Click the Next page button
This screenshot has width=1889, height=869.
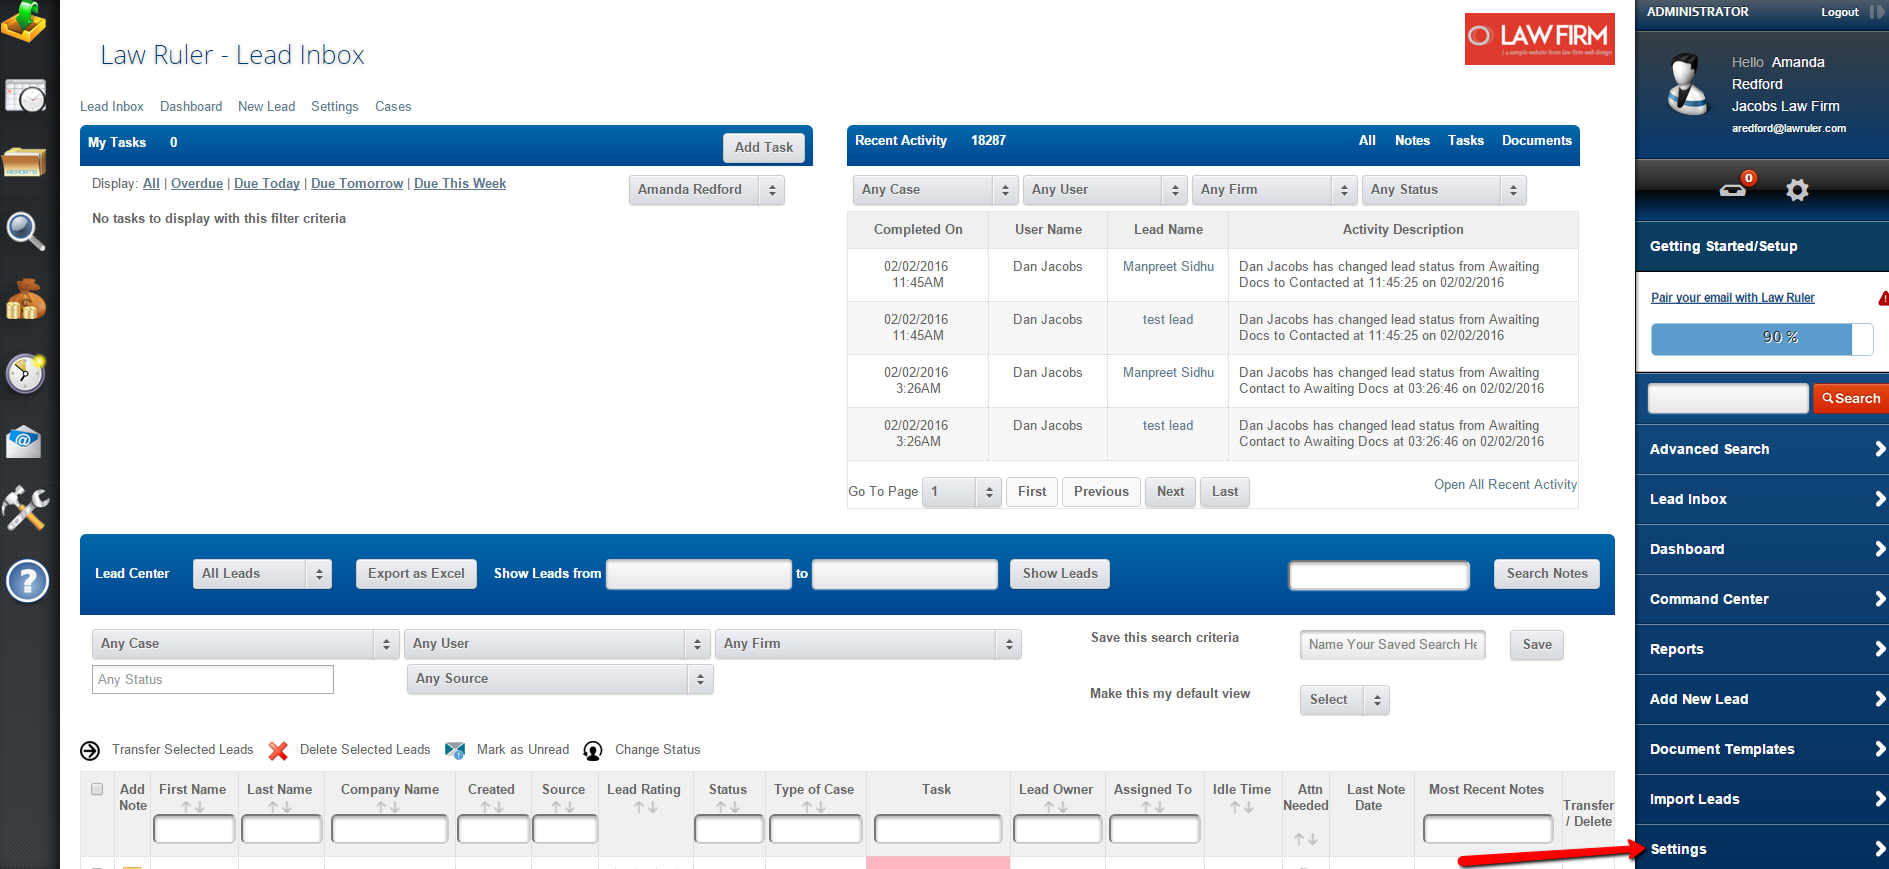click(x=1170, y=492)
